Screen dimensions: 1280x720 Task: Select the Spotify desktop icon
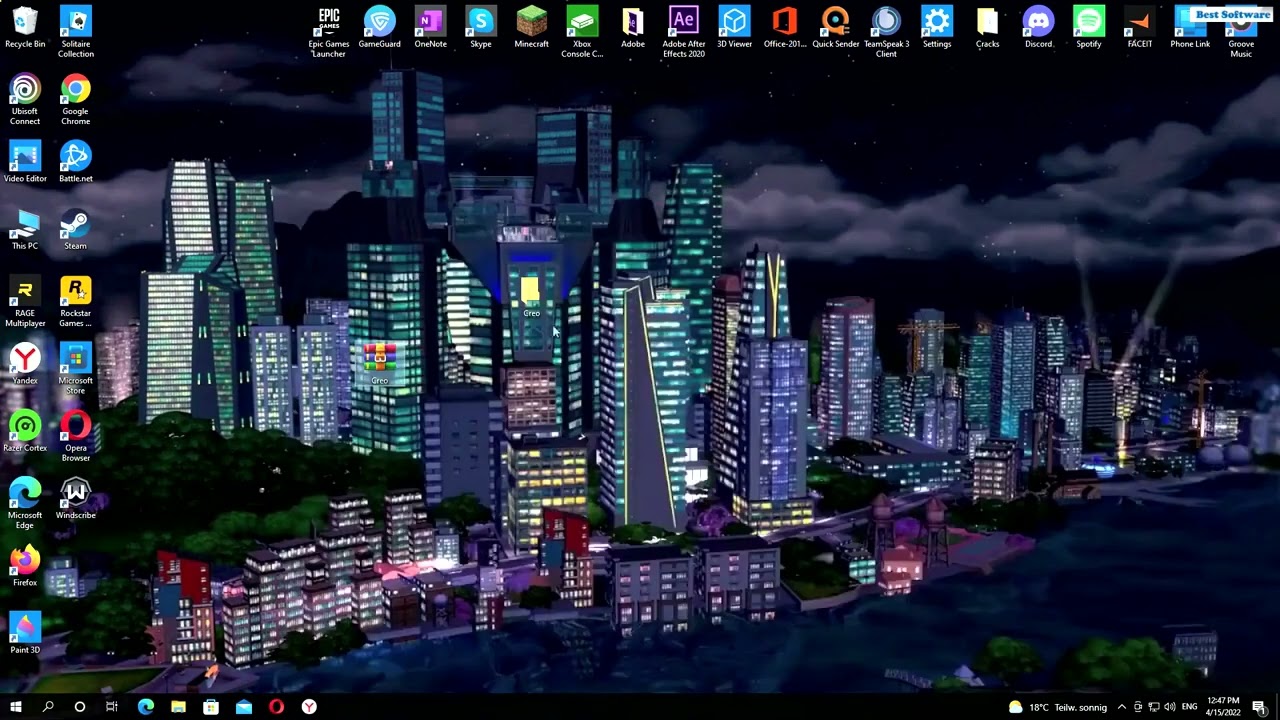coord(1089,28)
